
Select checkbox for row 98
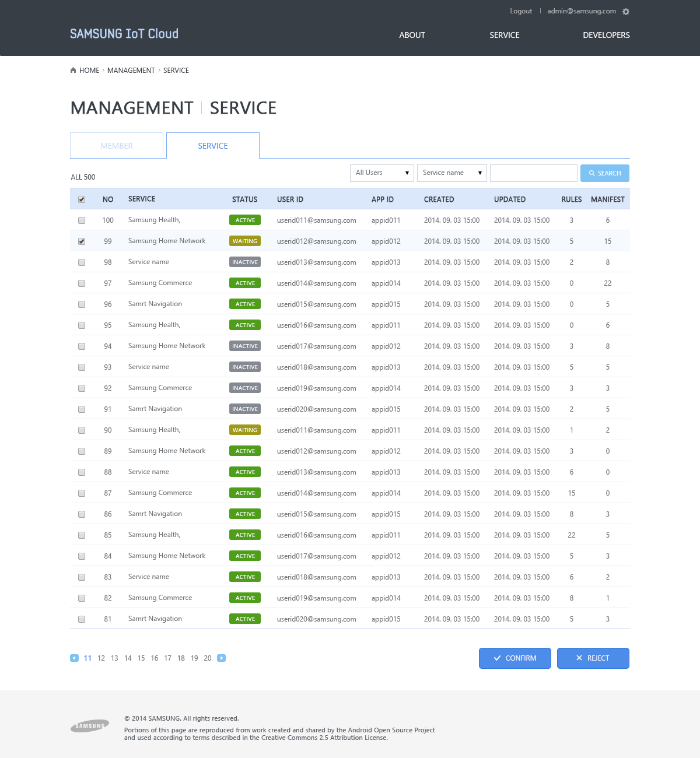[x=82, y=262]
